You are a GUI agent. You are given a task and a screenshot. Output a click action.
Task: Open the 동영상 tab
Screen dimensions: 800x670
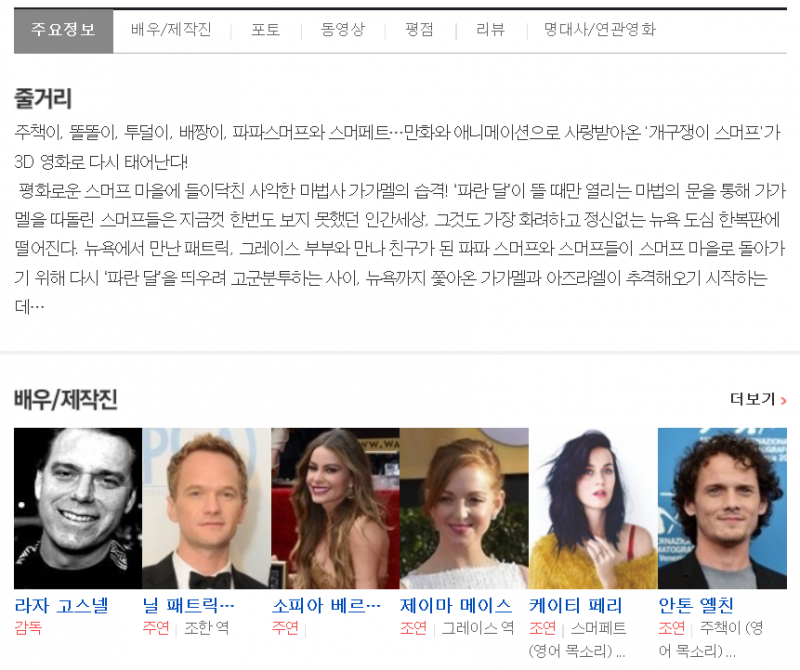click(x=343, y=30)
